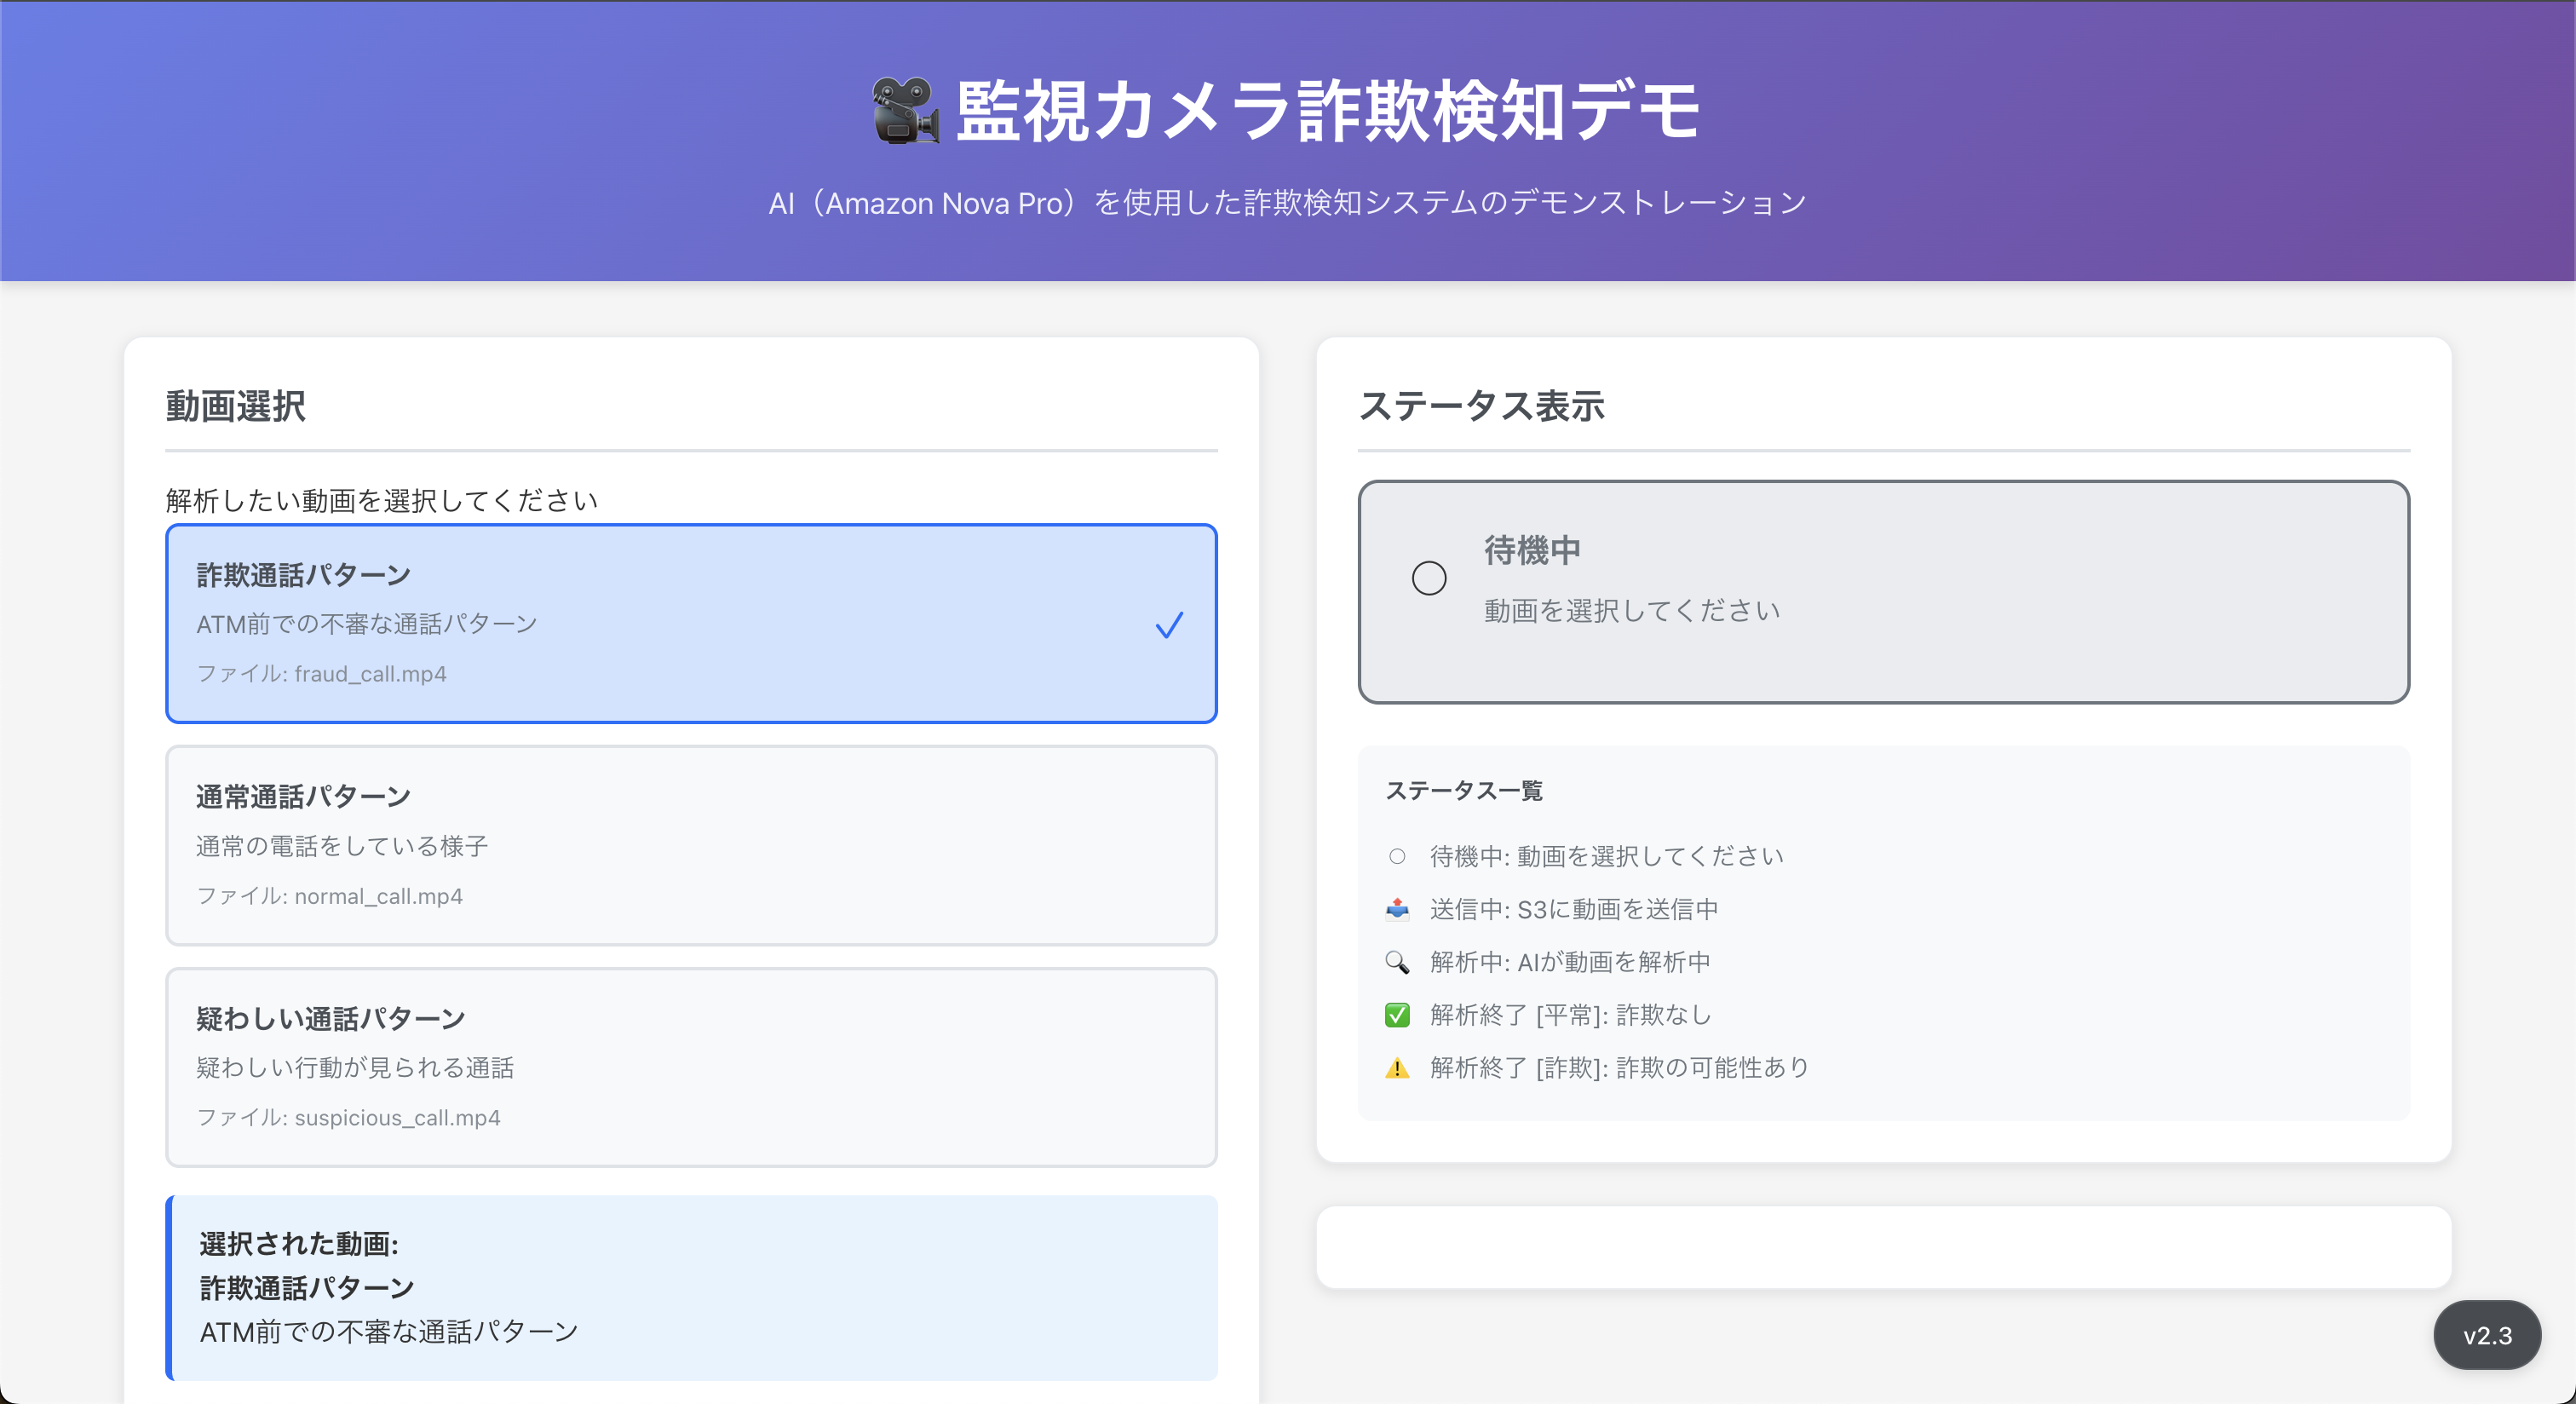
Task: Click the 解析中 magnifying glass icon
Action: (x=1397, y=962)
